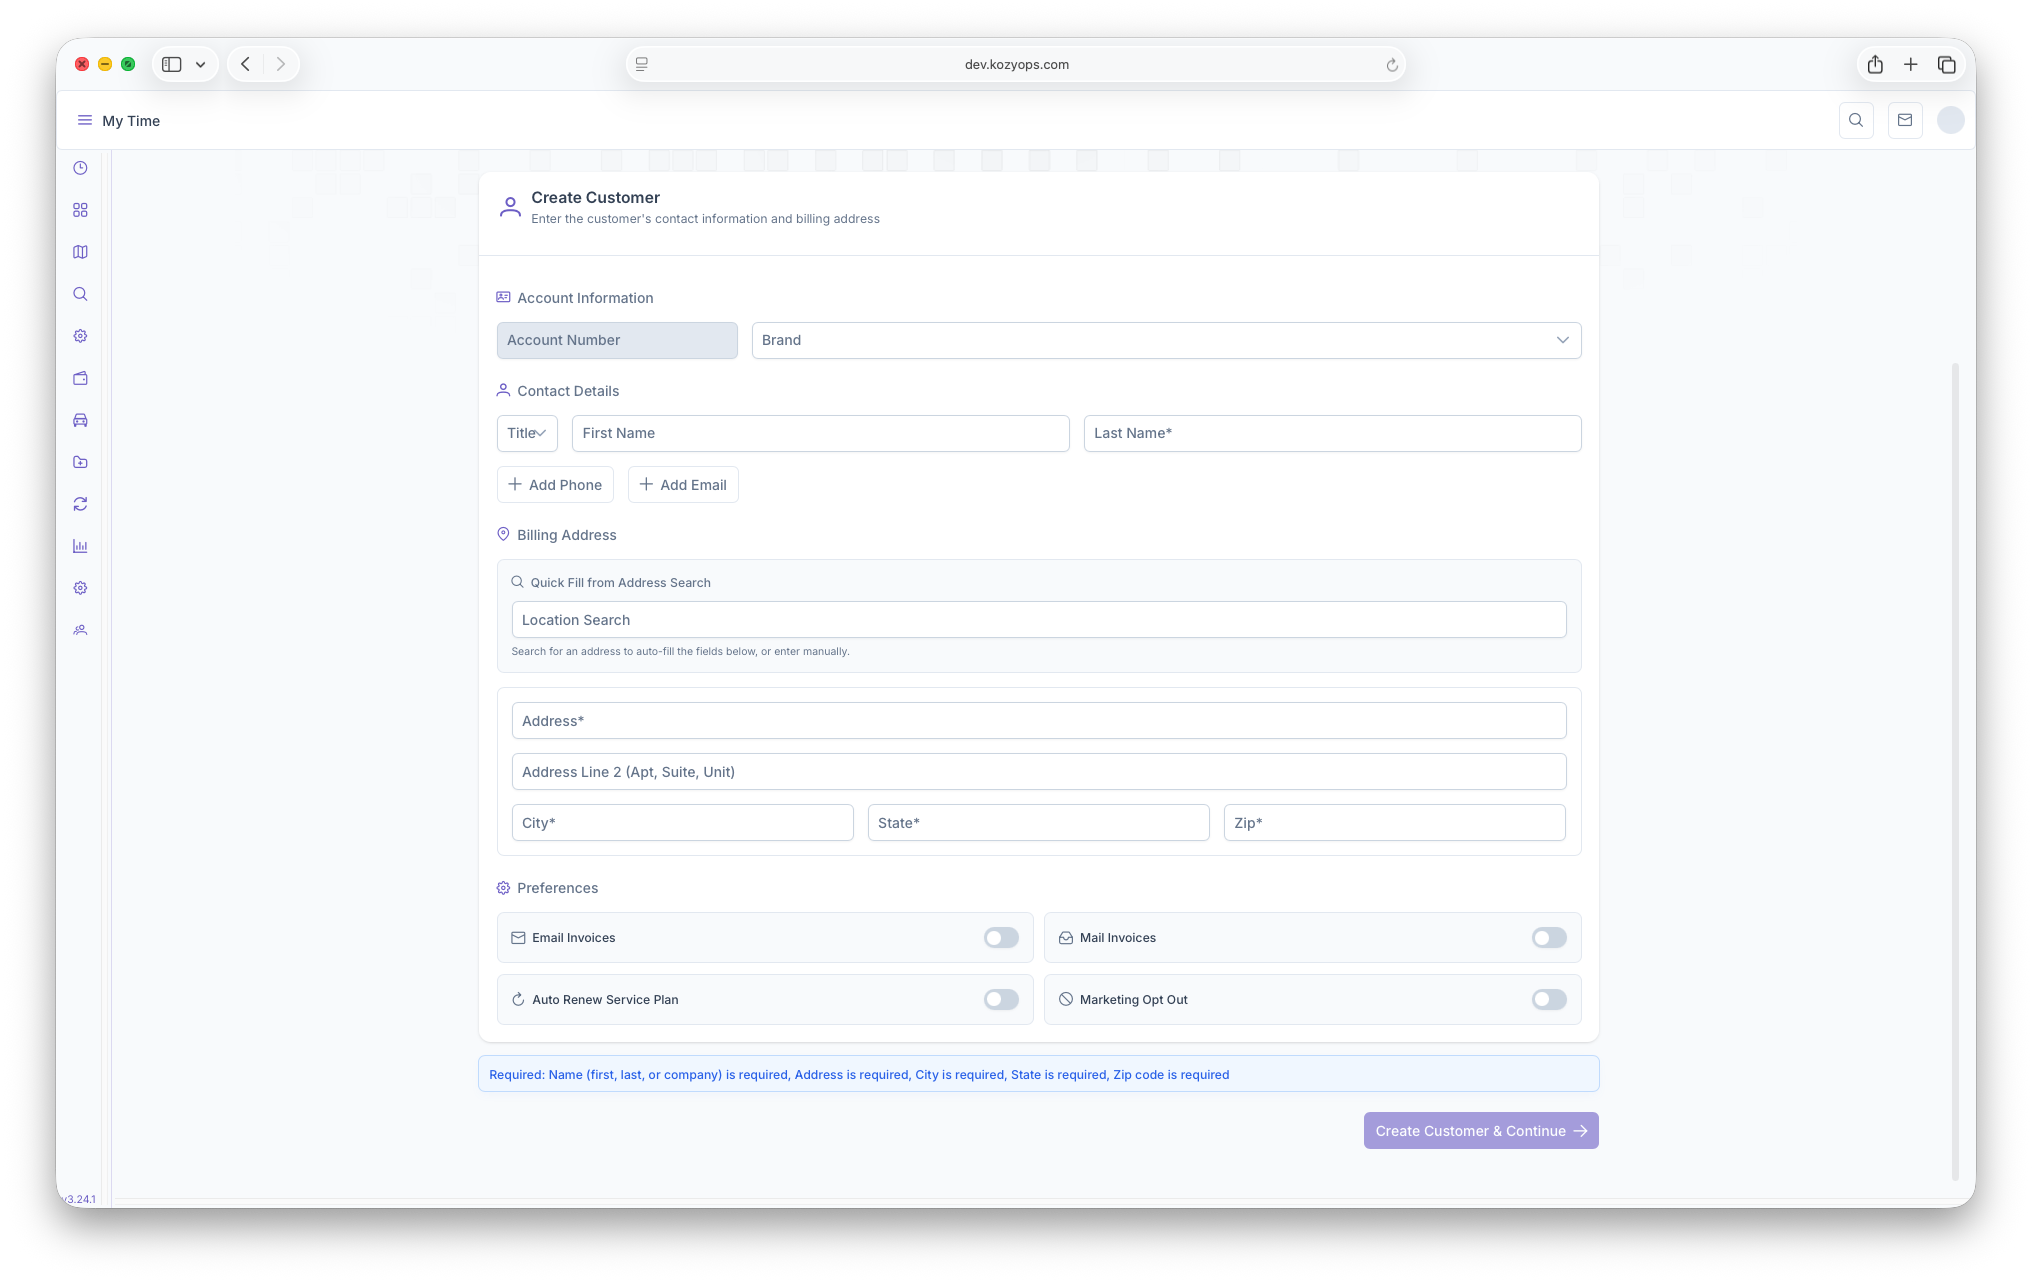This screenshot has height=1282, width=2032.
Task: Open the clock icon in sidebar
Action: pos(80,168)
